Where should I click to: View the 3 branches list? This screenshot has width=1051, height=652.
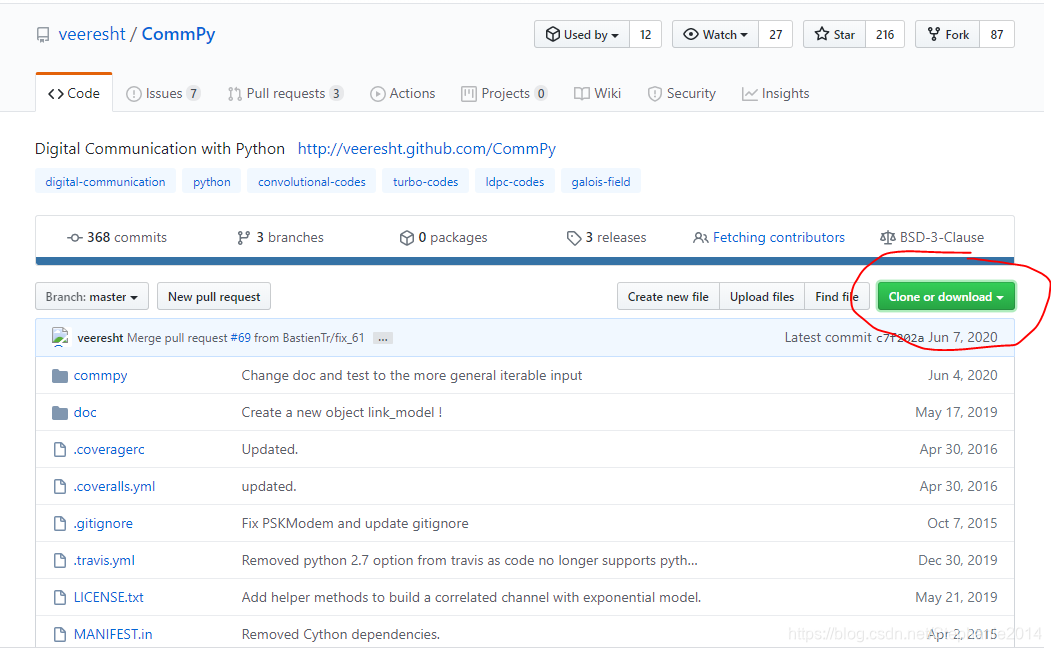tap(280, 237)
